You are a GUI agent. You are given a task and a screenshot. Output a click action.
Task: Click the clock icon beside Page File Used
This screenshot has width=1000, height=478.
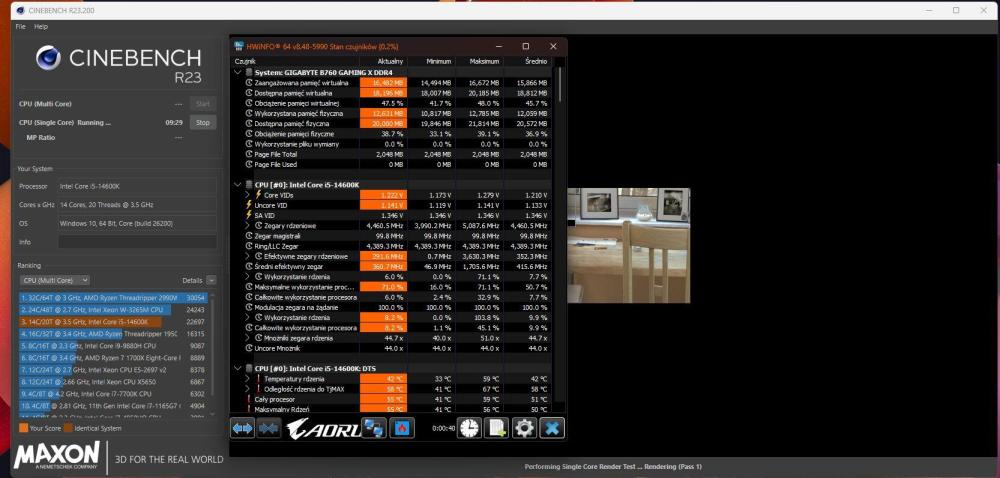249,164
